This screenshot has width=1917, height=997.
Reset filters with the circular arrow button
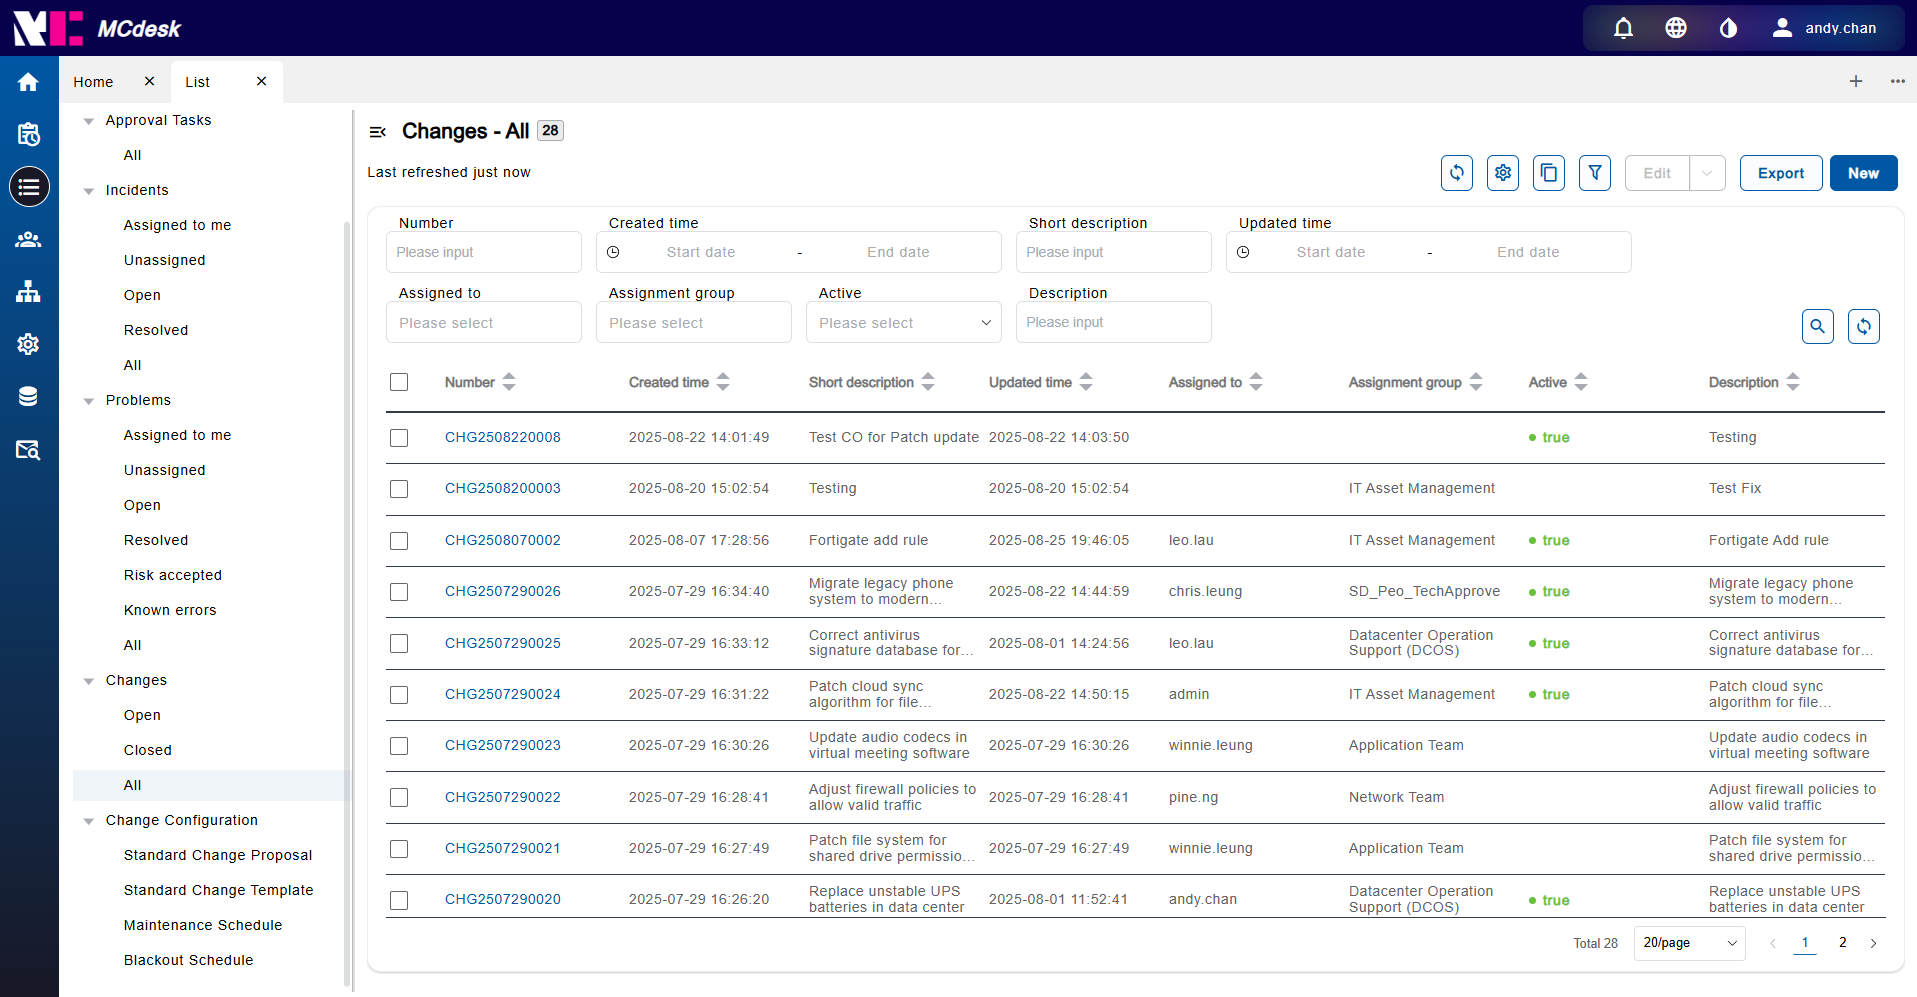(x=1864, y=326)
